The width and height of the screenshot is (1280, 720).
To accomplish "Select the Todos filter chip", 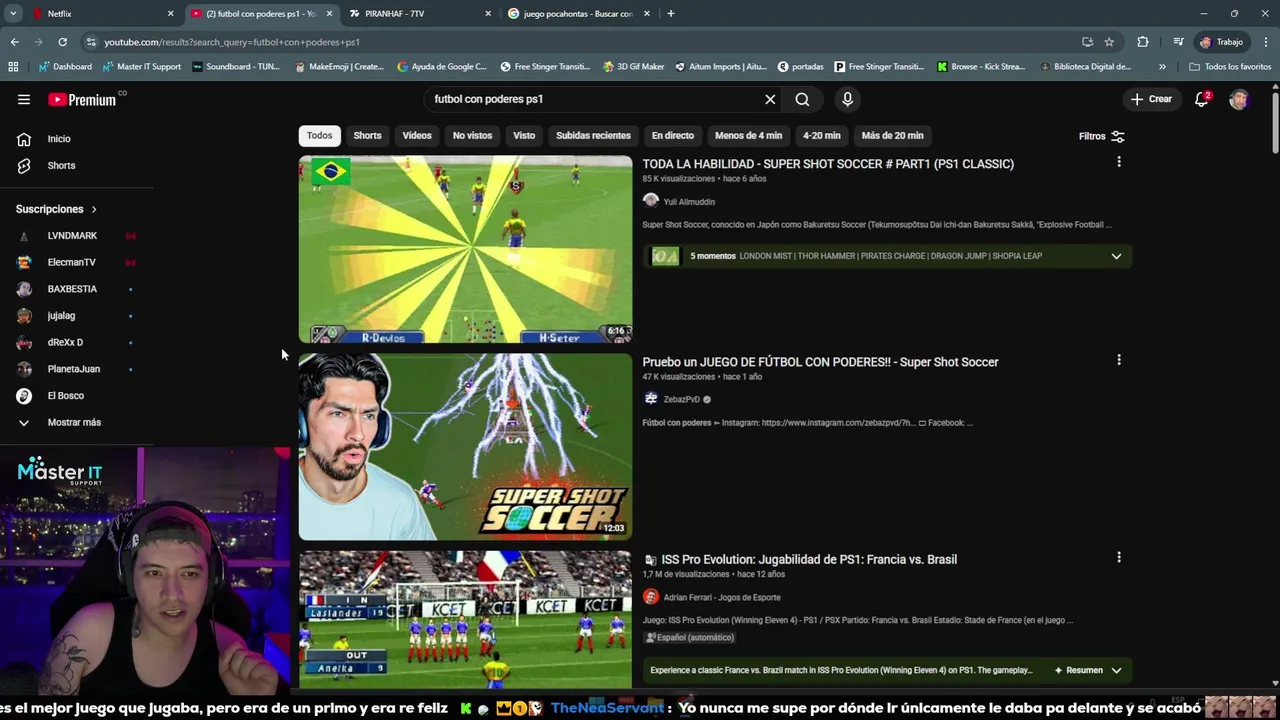I will [x=319, y=135].
